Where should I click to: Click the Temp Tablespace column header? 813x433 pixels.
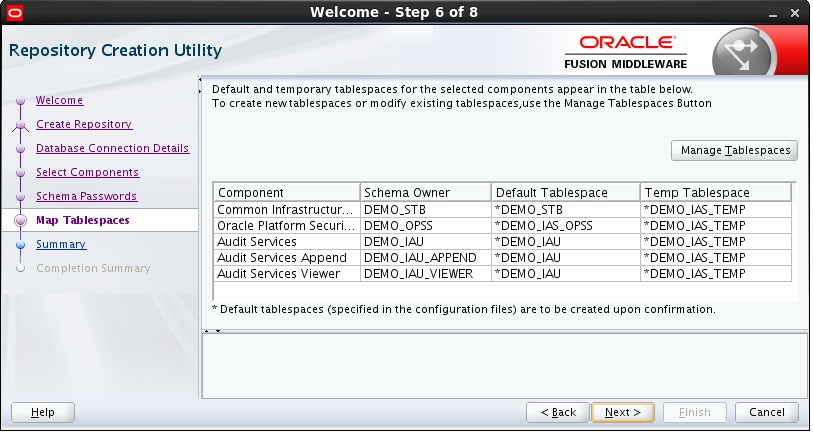coord(716,192)
